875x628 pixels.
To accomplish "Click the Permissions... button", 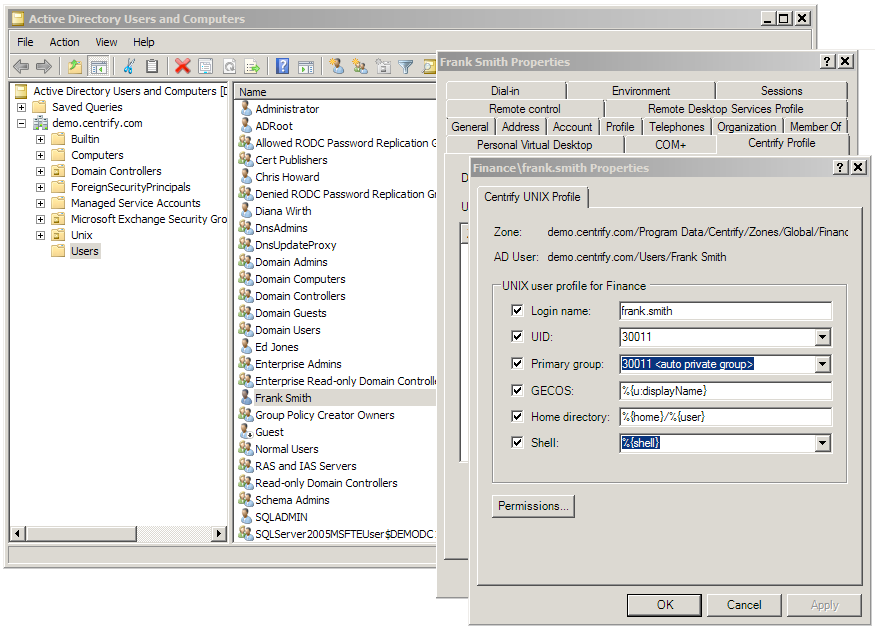I will click(x=533, y=506).
